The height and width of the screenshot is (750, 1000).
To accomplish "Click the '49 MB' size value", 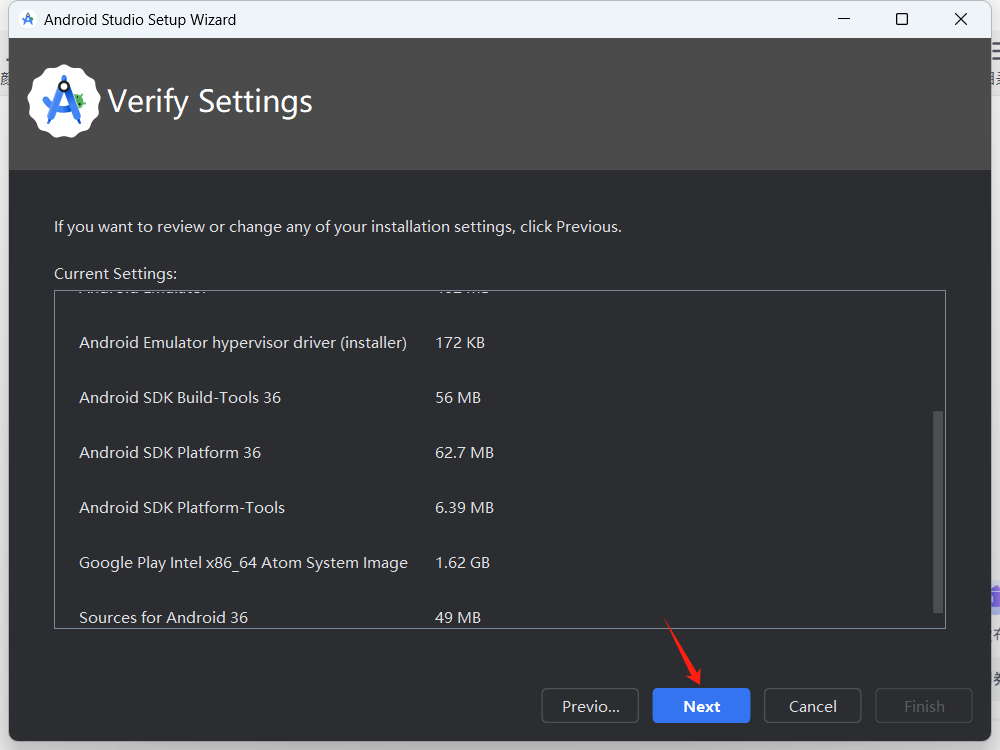I will 458,617.
